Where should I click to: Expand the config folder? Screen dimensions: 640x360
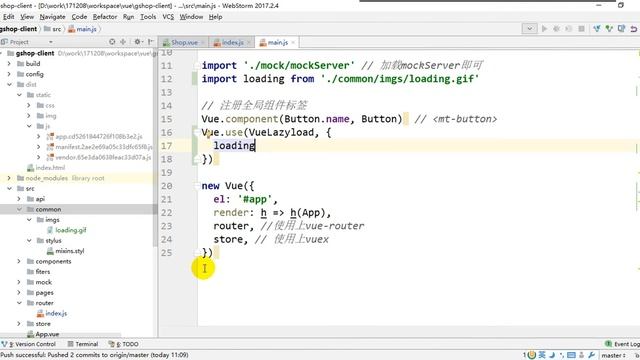(9, 74)
